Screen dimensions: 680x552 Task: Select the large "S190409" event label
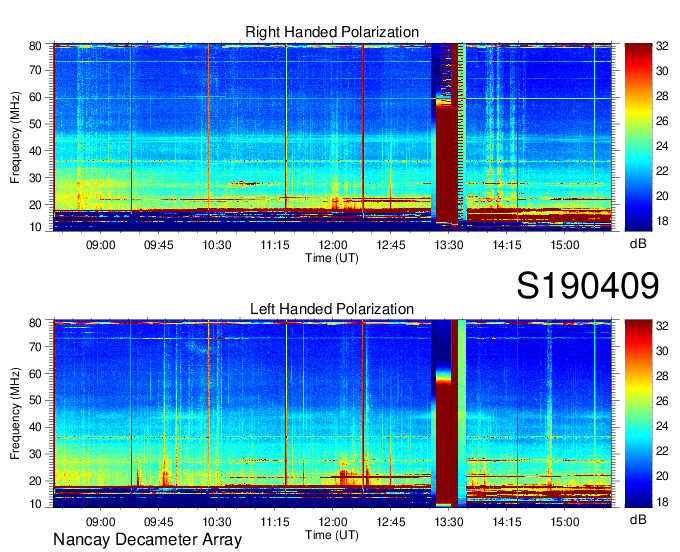(588, 285)
